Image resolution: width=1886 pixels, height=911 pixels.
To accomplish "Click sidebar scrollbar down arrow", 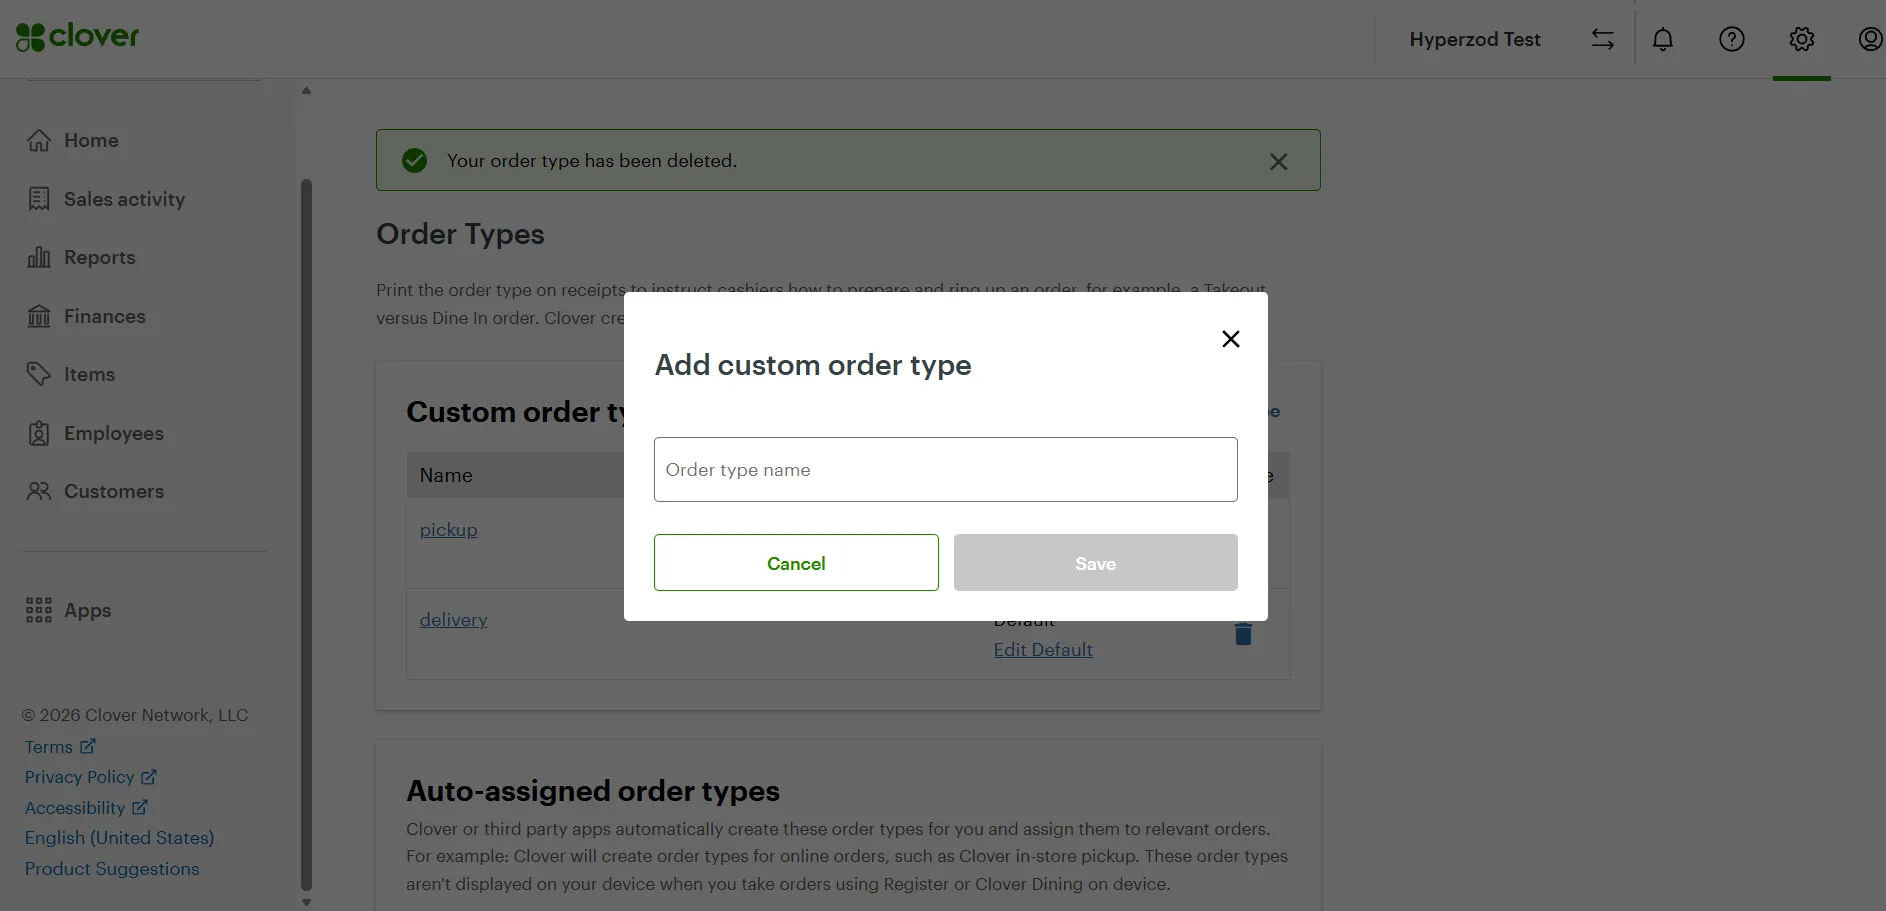I will coord(306,902).
